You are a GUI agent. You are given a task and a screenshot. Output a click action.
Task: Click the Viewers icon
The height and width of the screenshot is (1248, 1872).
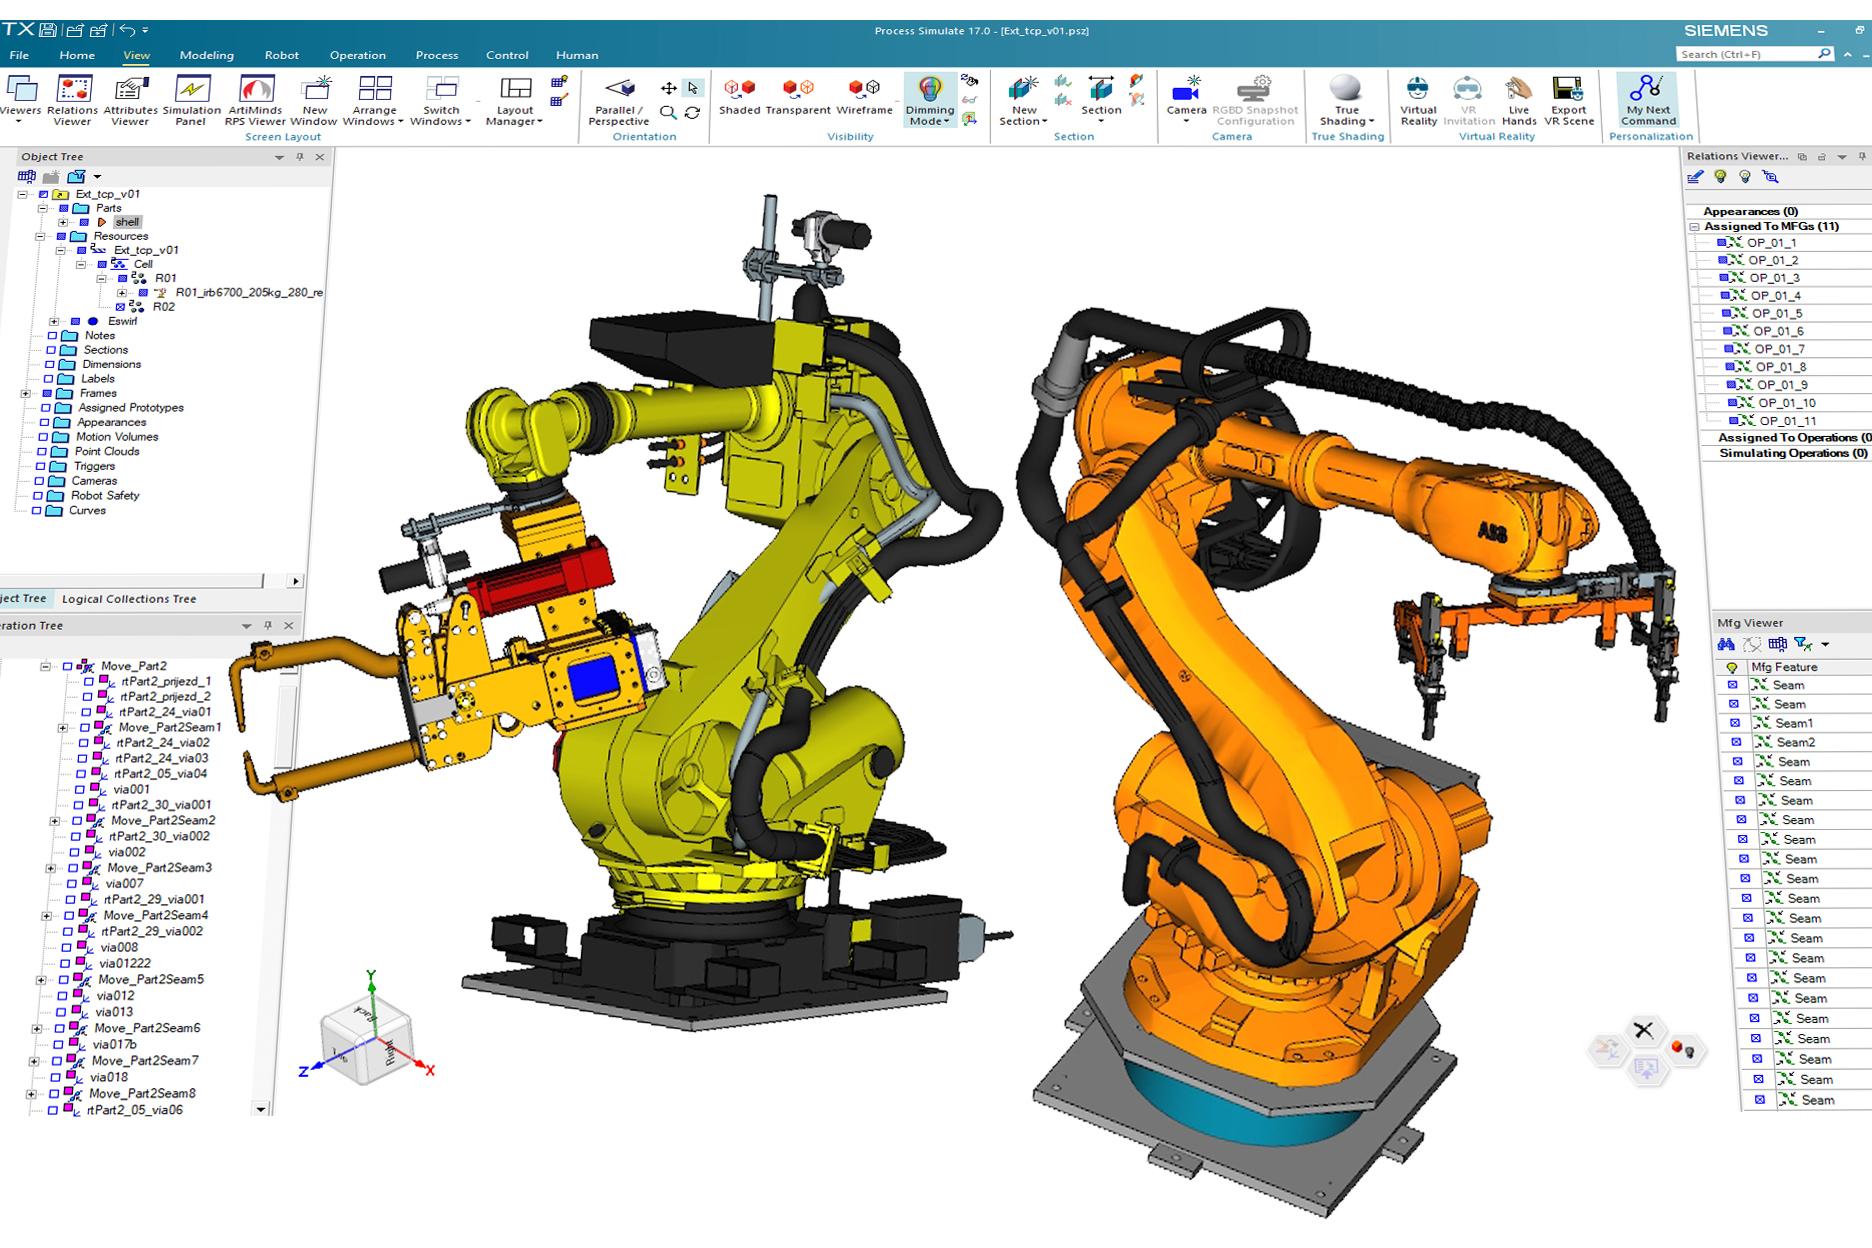click(x=20, y=99)
